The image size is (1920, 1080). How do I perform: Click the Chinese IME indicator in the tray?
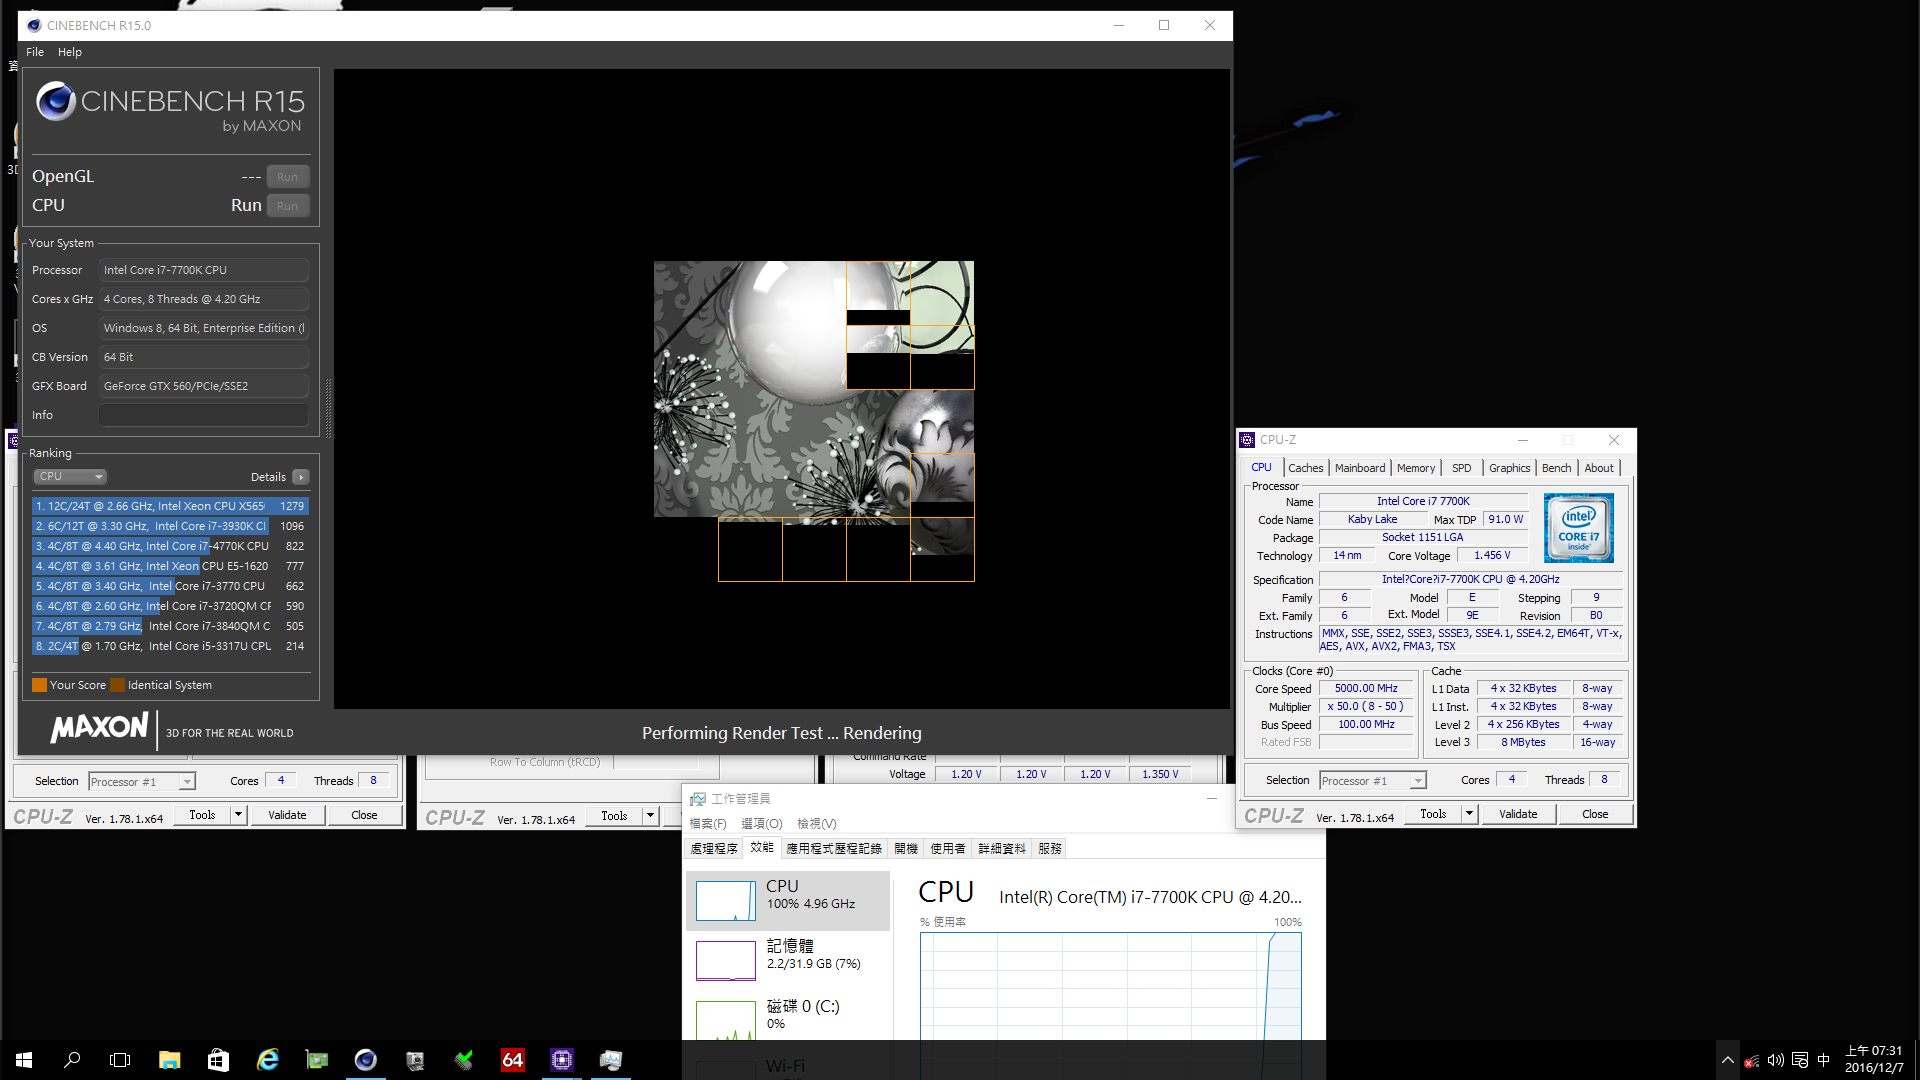point(1823,1060)
